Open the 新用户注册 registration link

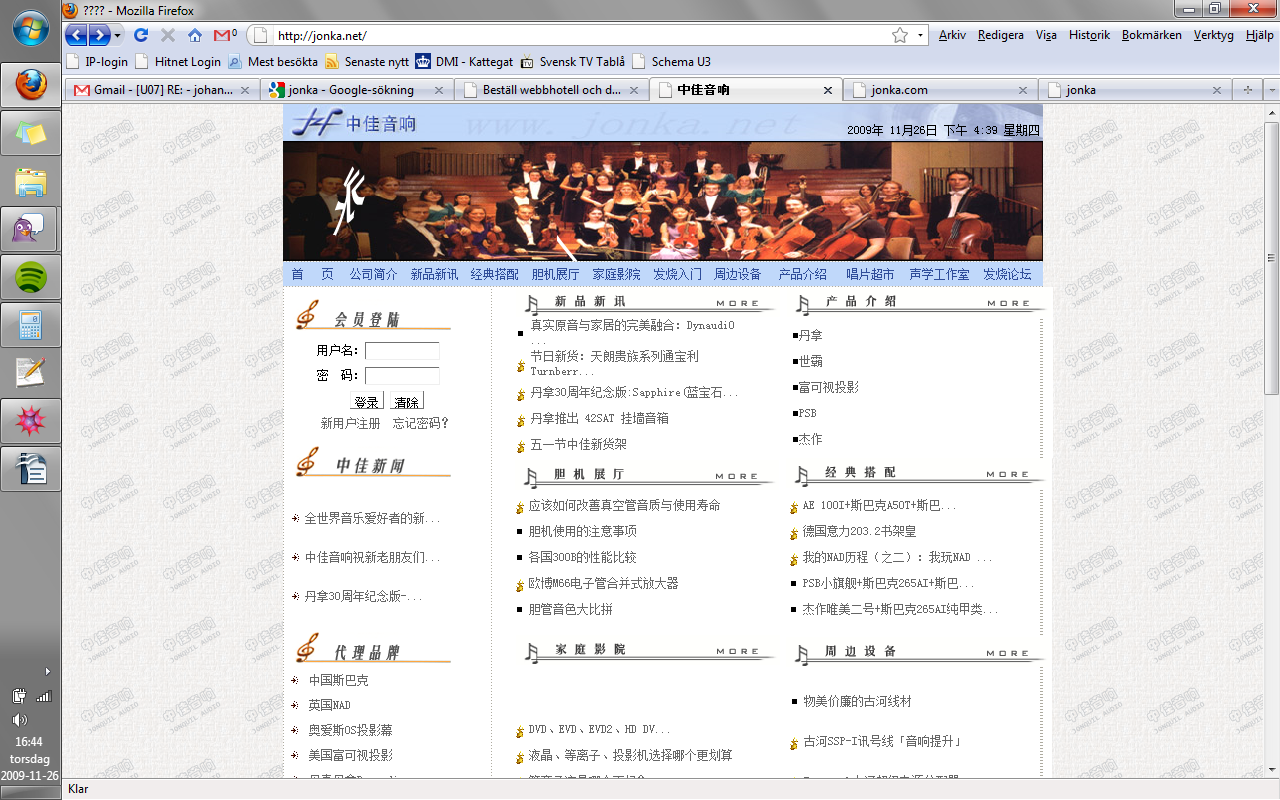point(350,424)
